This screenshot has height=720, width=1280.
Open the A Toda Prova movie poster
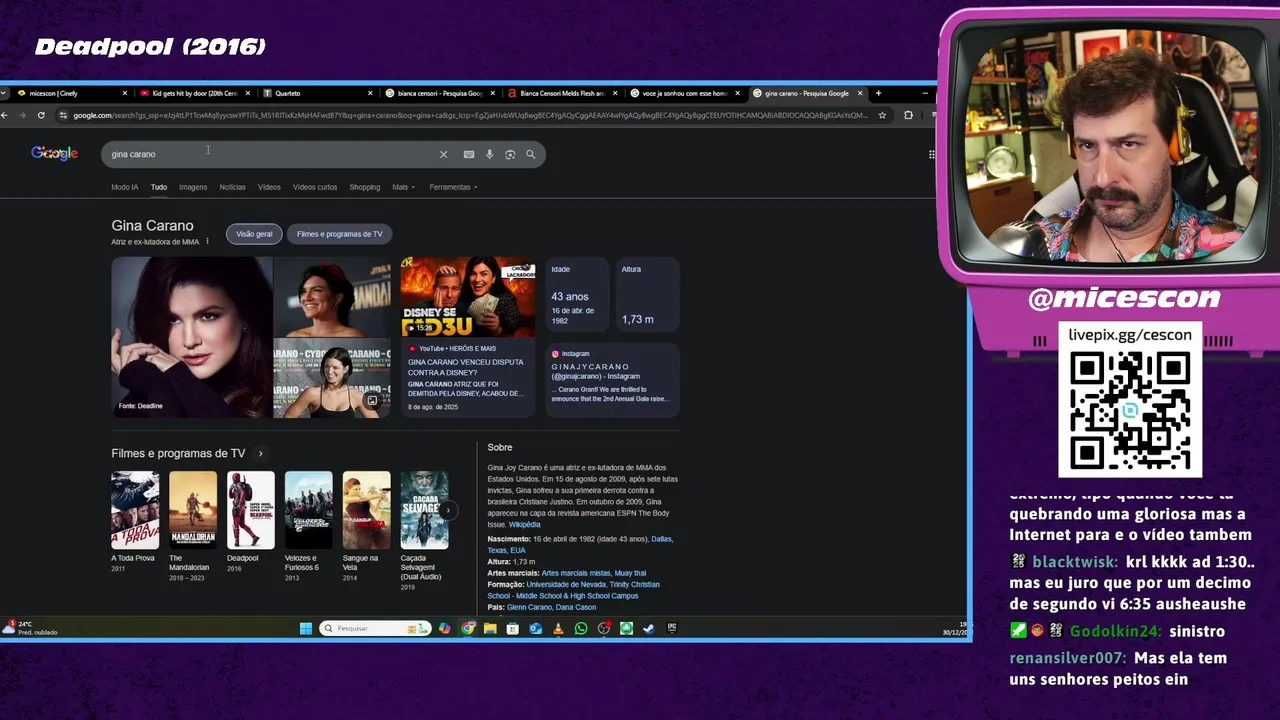click(135, 510)
